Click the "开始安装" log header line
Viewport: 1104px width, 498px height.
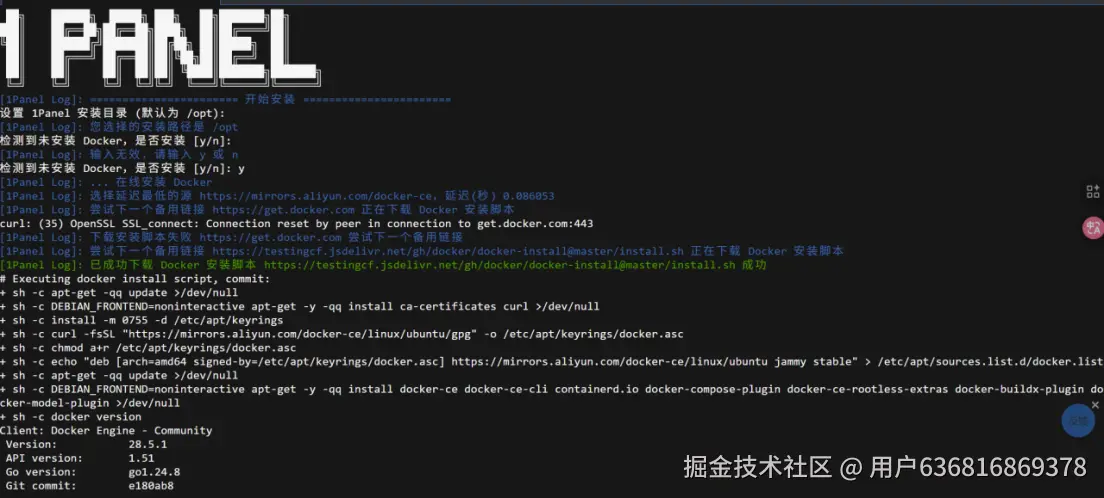[x=225, y=99]
